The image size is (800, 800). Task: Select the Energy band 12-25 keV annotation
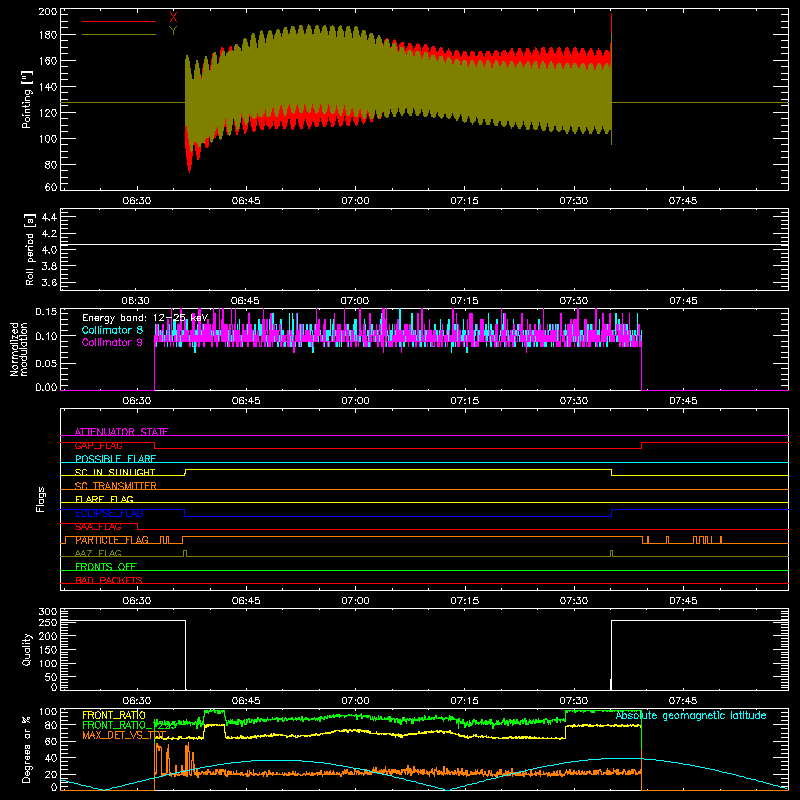click(145, 318)
